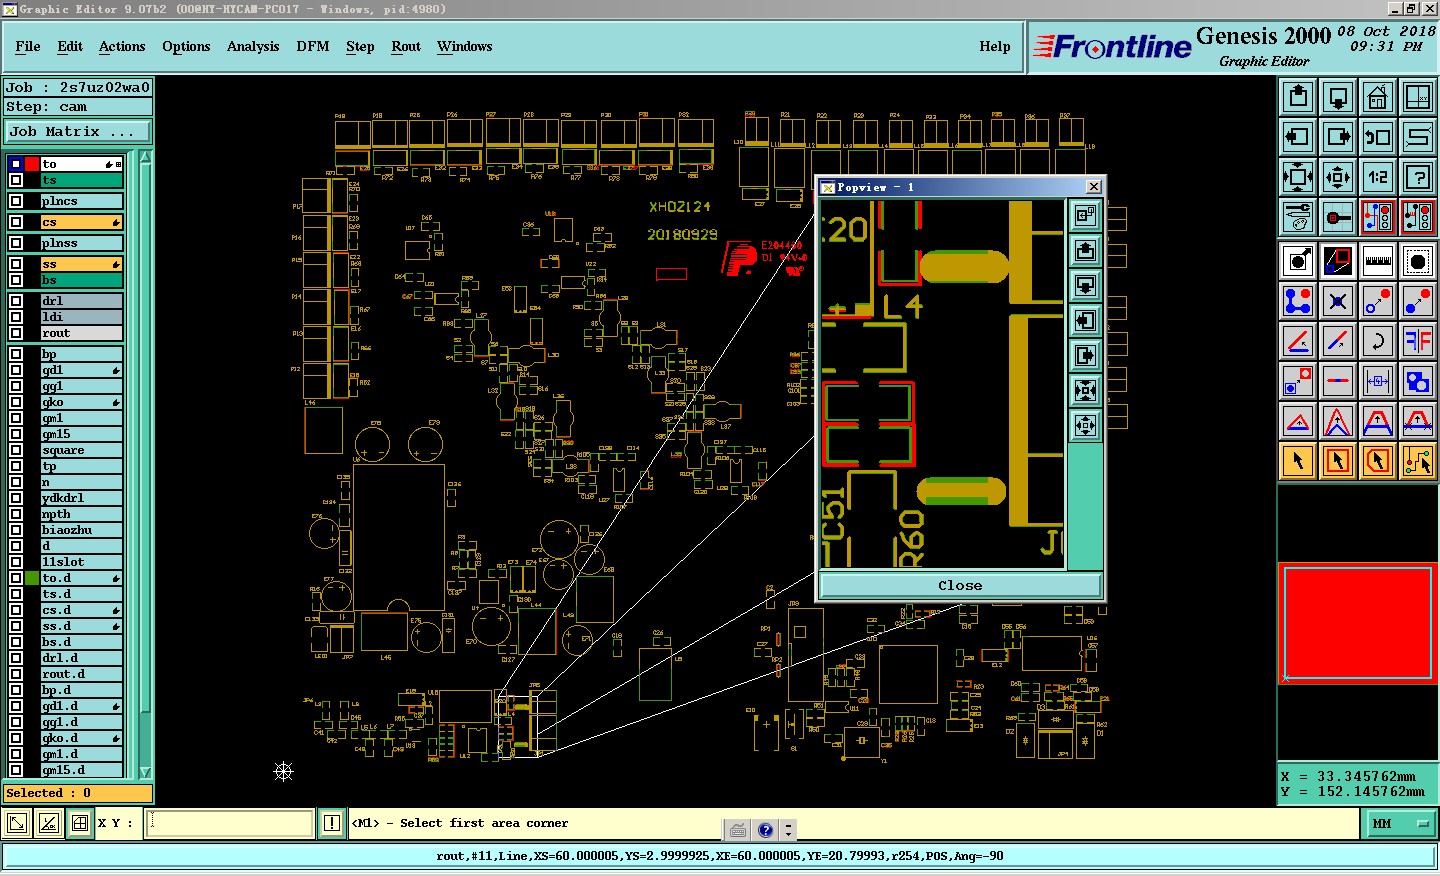
Task: Open the Step menu
Action: (x=360, y=46)
